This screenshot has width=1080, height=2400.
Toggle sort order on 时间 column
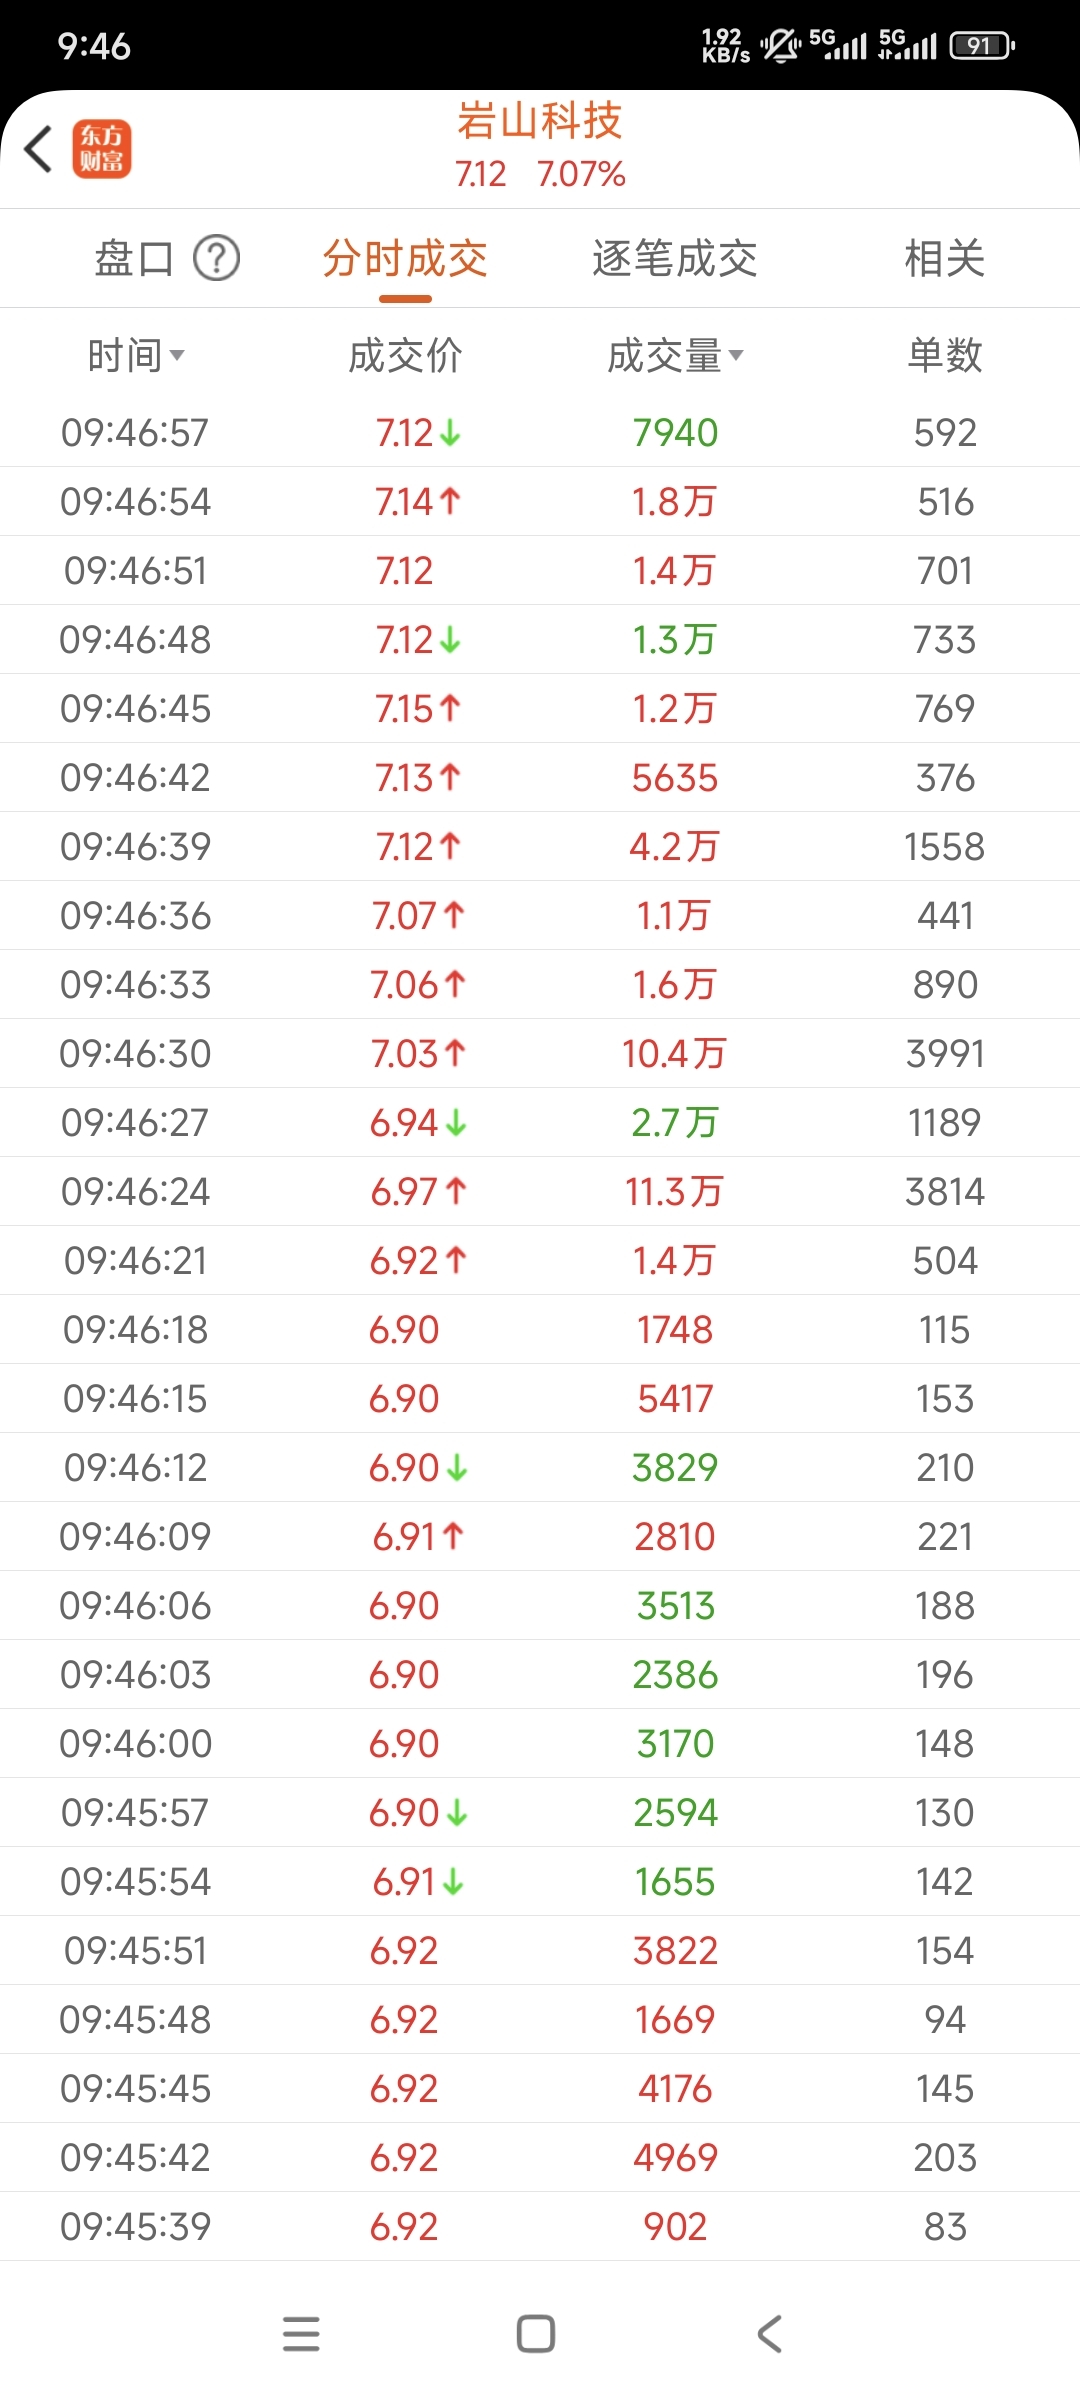pos(135,355)
